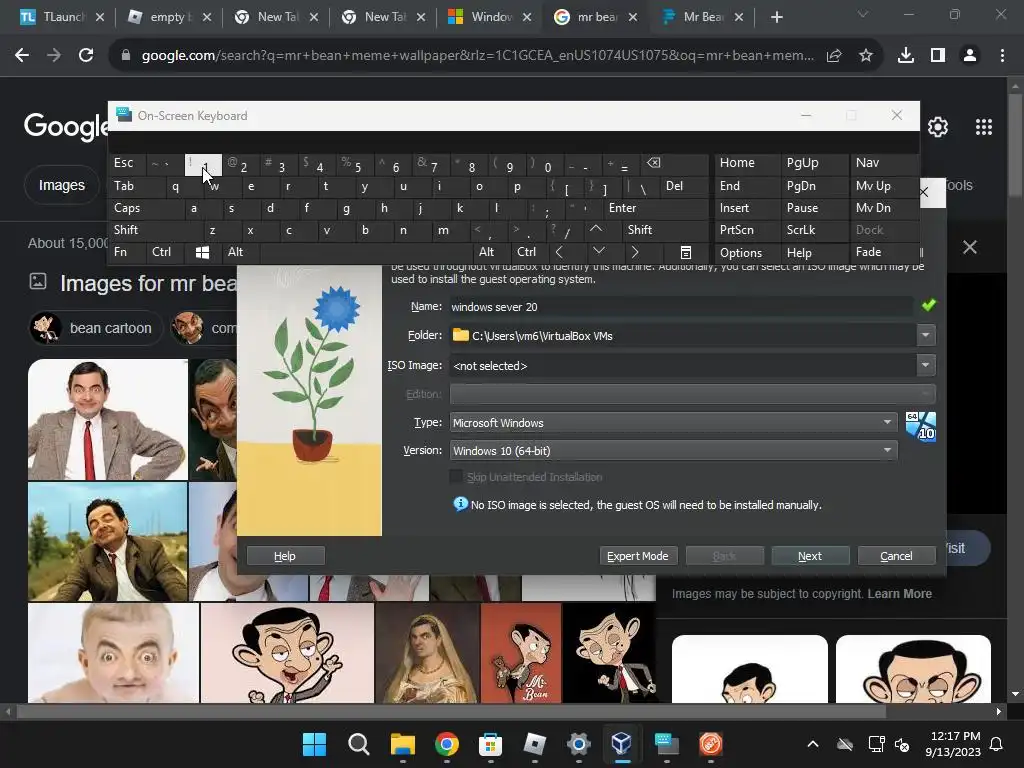The height and width of the screenshot is (768, 1024).
Task: Click Next in VirtualBox wizard
Action: pos(810,556)
